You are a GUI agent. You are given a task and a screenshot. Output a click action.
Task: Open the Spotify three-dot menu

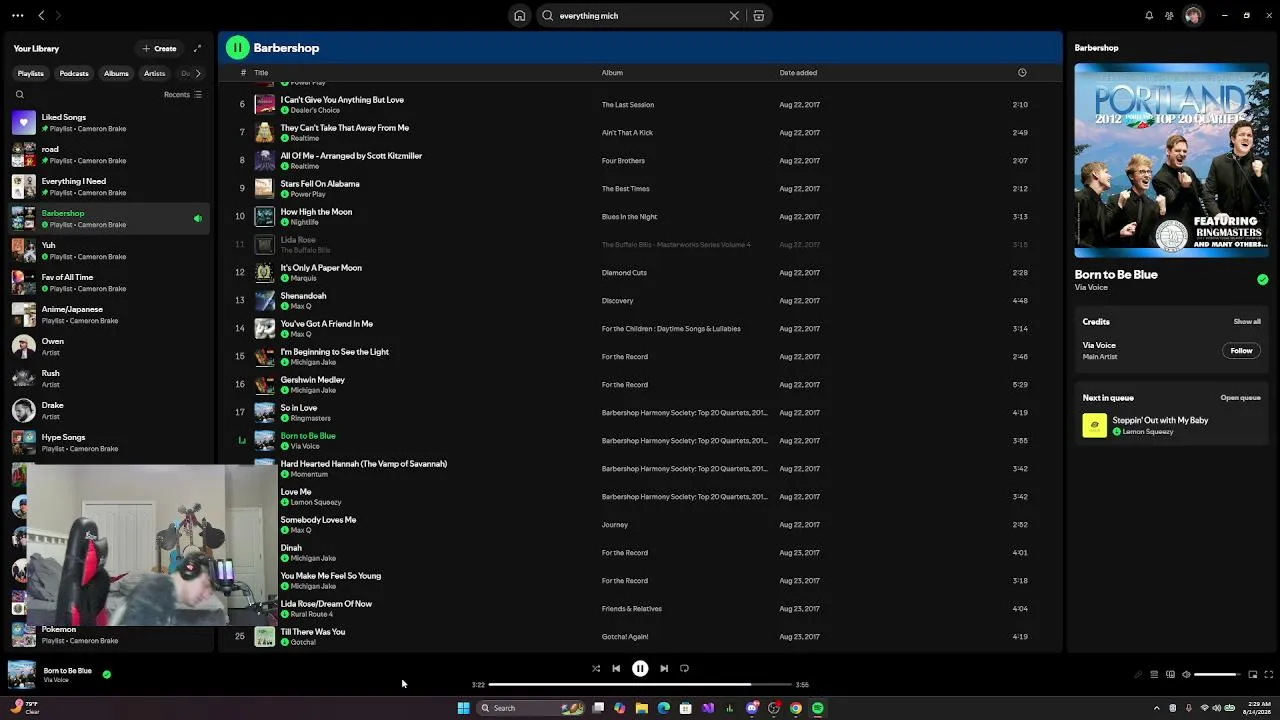17,15
